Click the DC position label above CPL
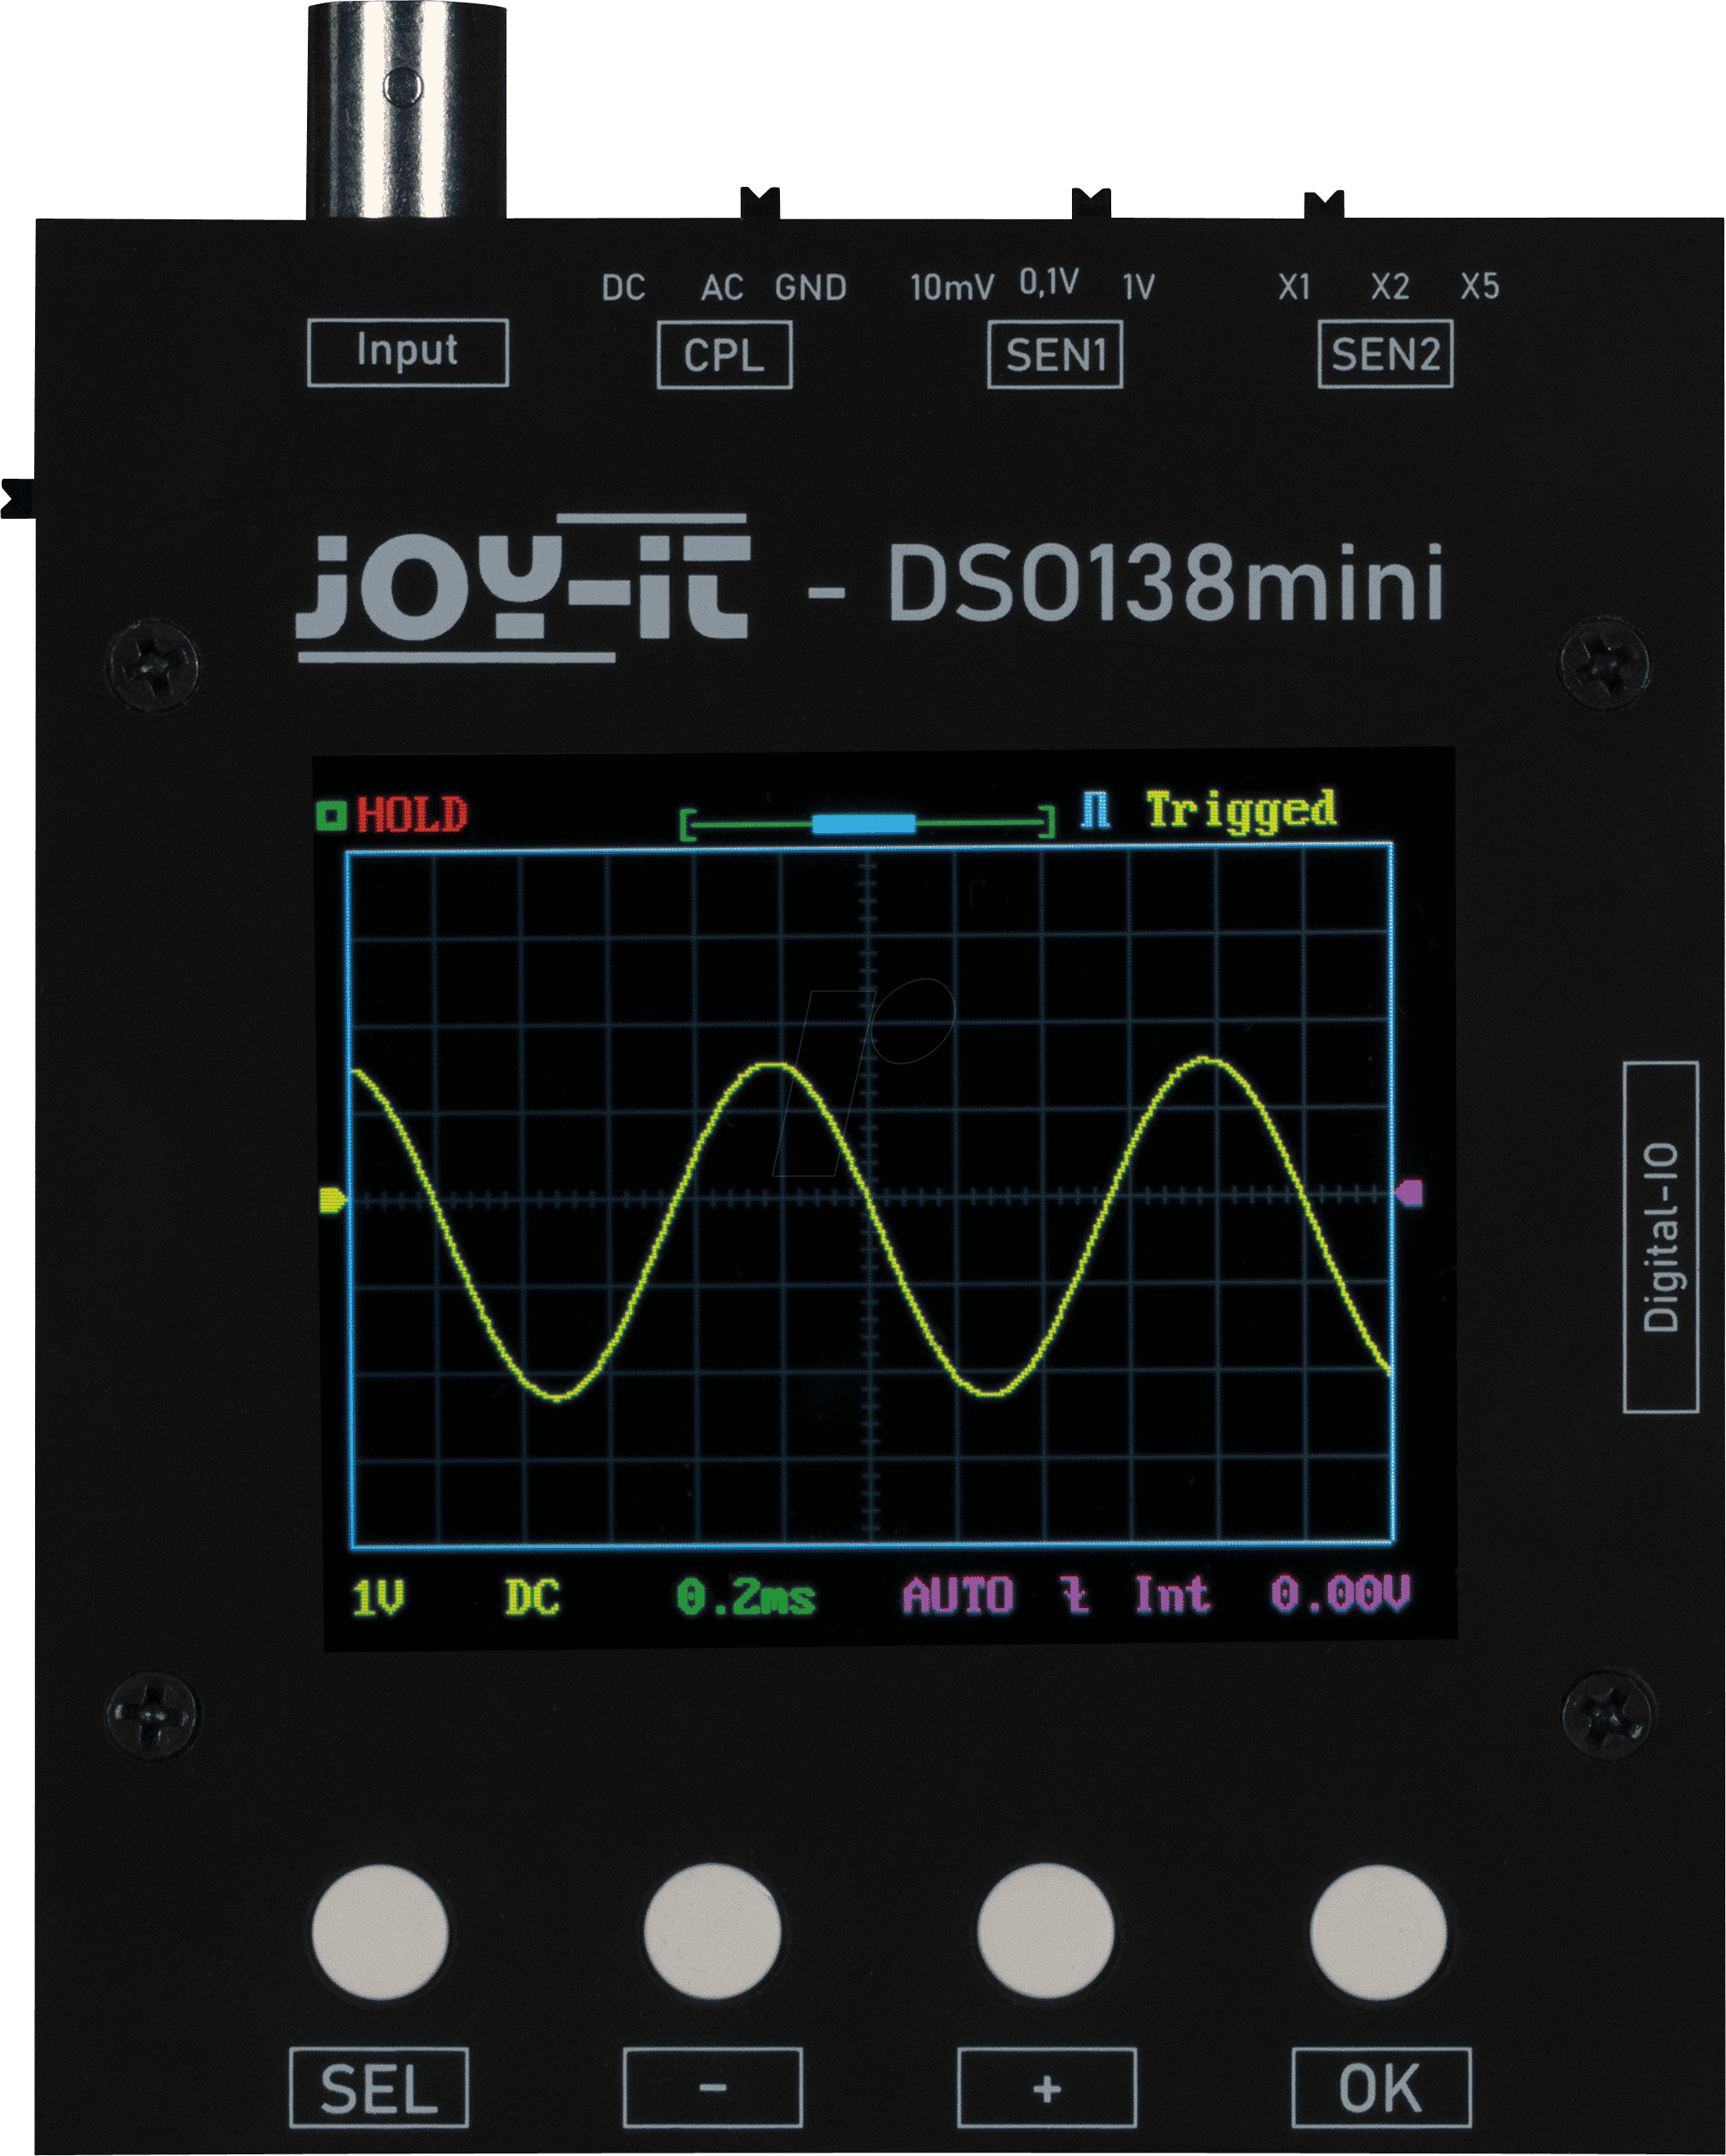This screenshot has width=1726, height=2156. [624, 288]
